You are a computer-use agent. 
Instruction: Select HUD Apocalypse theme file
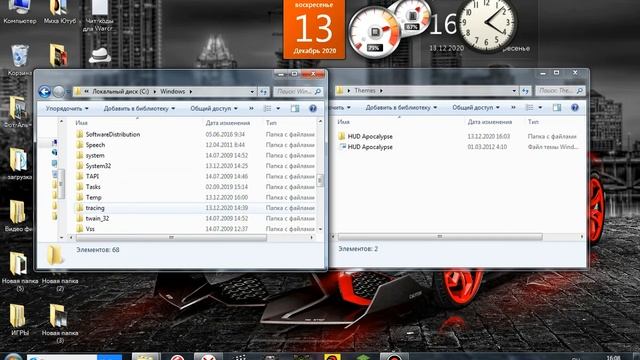coord(370,147)
